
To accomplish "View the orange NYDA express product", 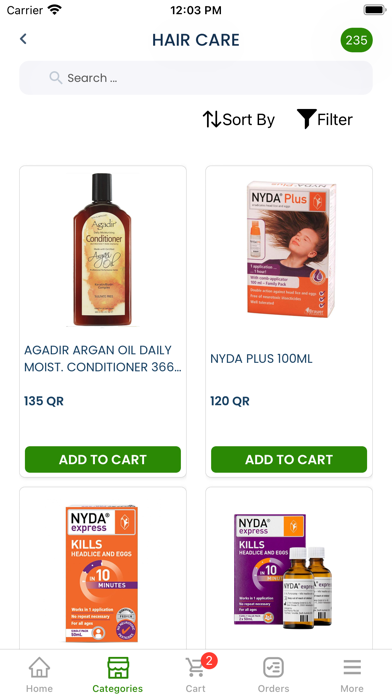I will tap(102, 573).
